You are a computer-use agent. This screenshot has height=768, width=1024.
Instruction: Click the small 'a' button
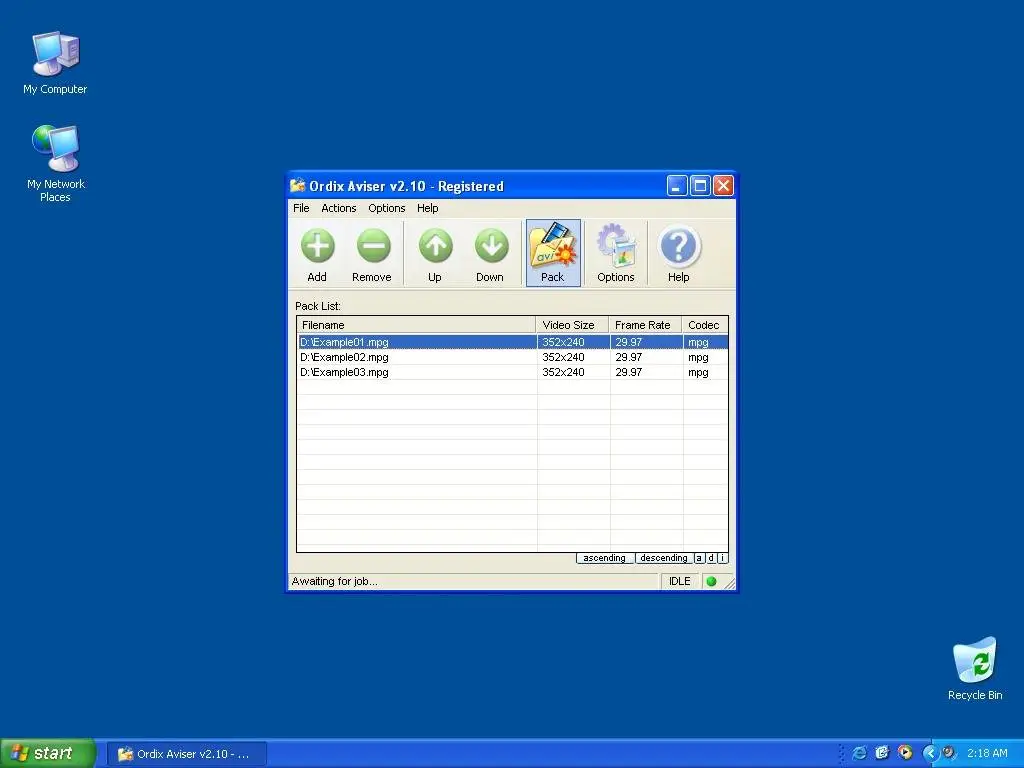click(699, 558)
